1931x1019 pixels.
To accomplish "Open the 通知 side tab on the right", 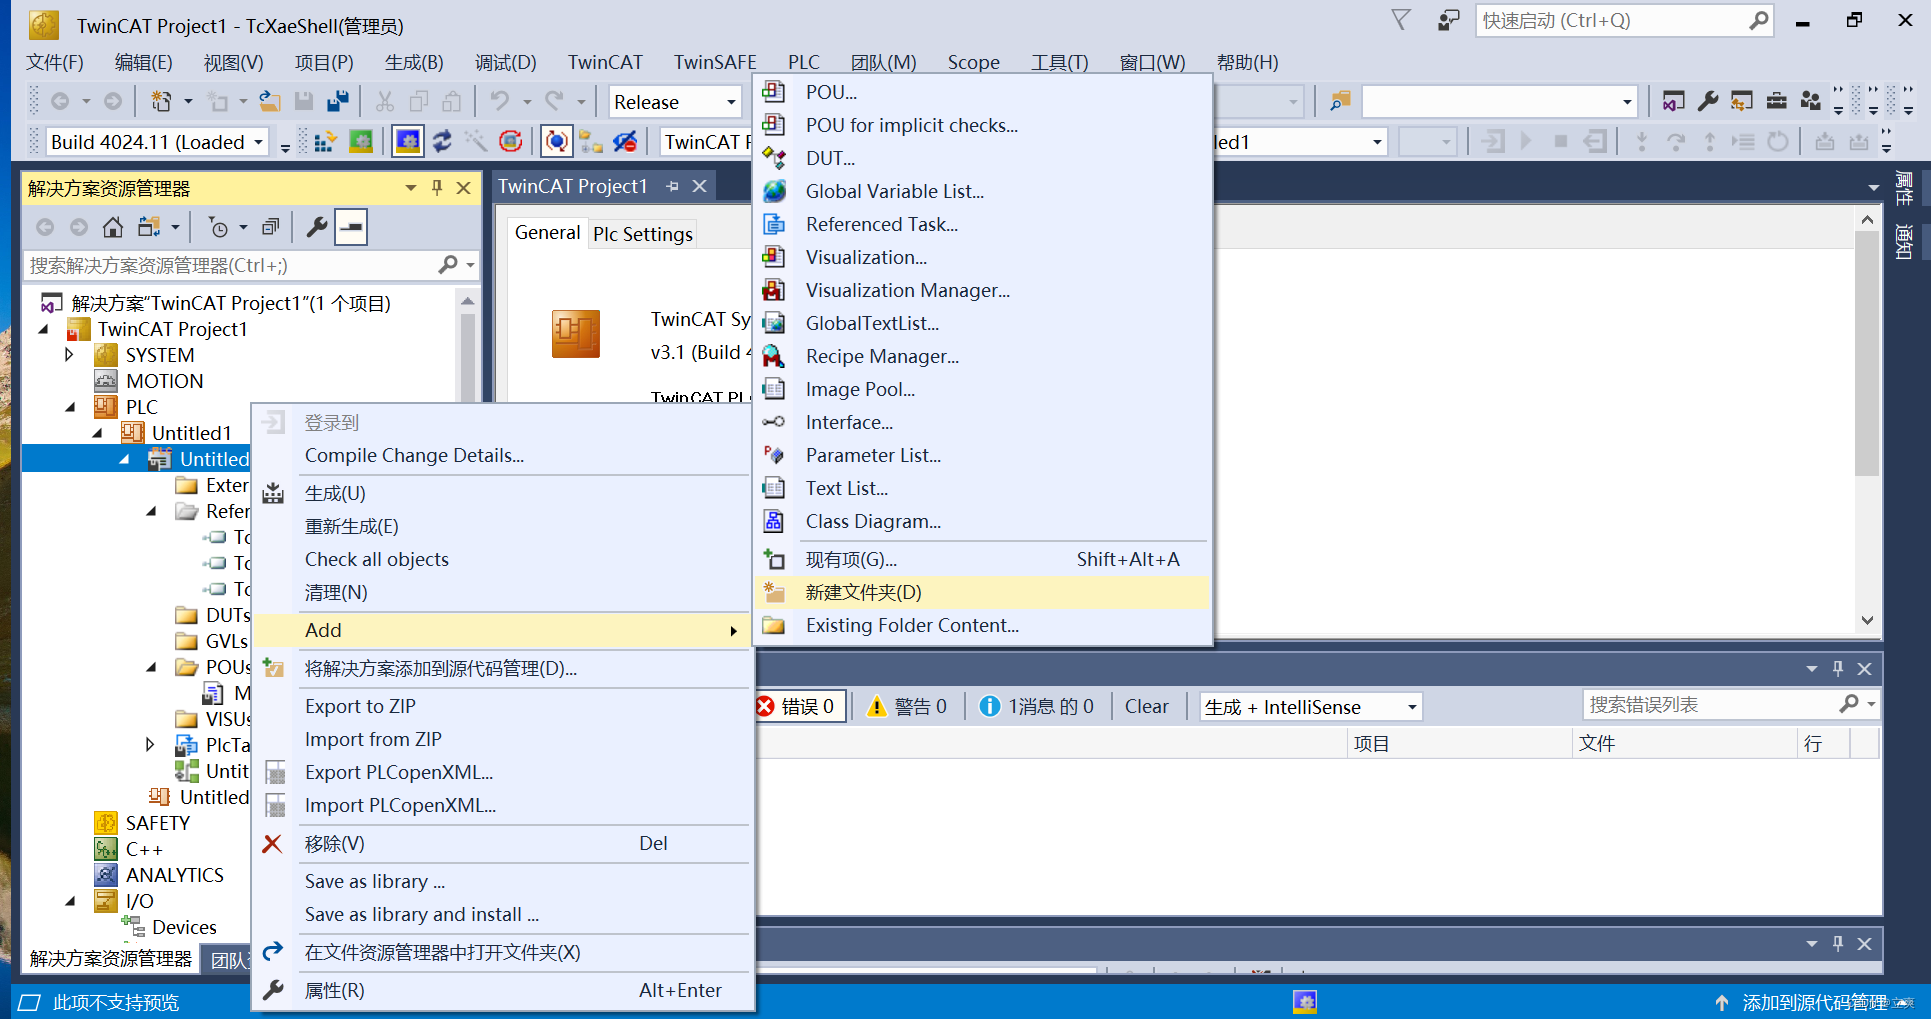I will pyautogui.click(x=1904, y=241).
